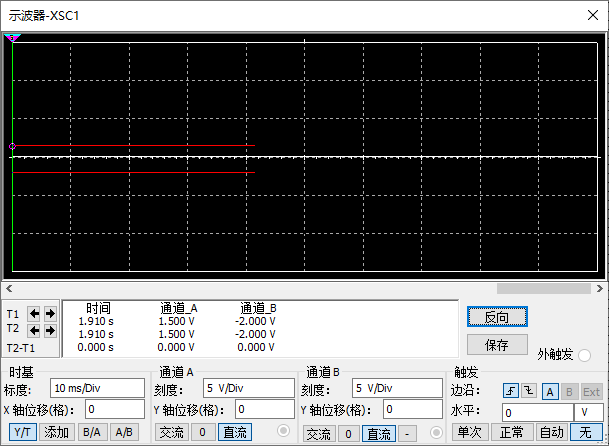This screenshot has height=446, width=609.
Task: Click trigger level unit V field
Action: point(588,413)
